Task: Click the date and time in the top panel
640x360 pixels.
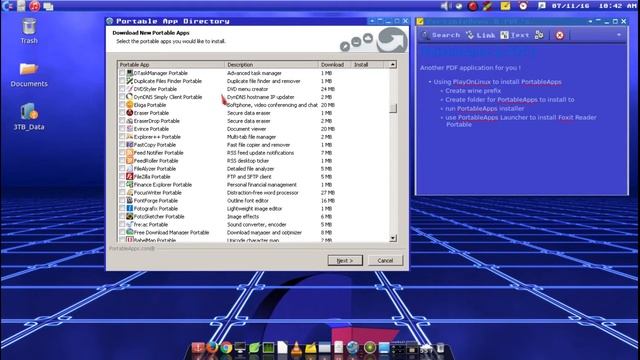Action: coord(593,6)
